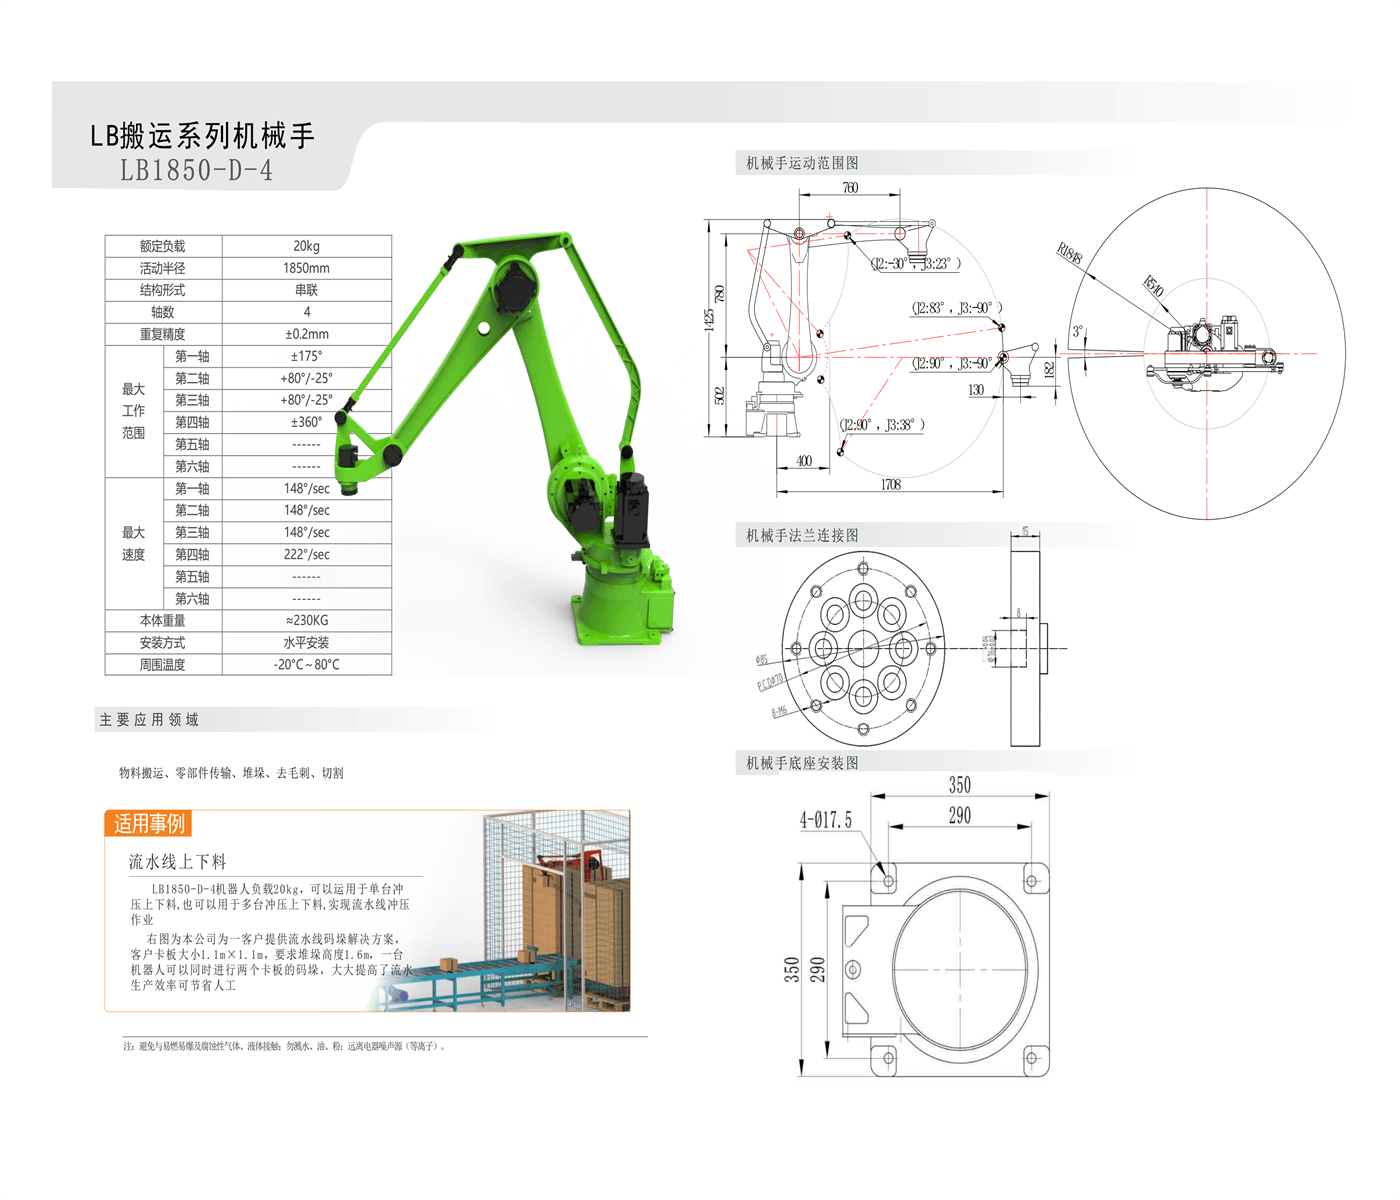1400x1200 pixels.
Task: Click the "机械手法兰连接图" section heading
Action: coord(802,535)
